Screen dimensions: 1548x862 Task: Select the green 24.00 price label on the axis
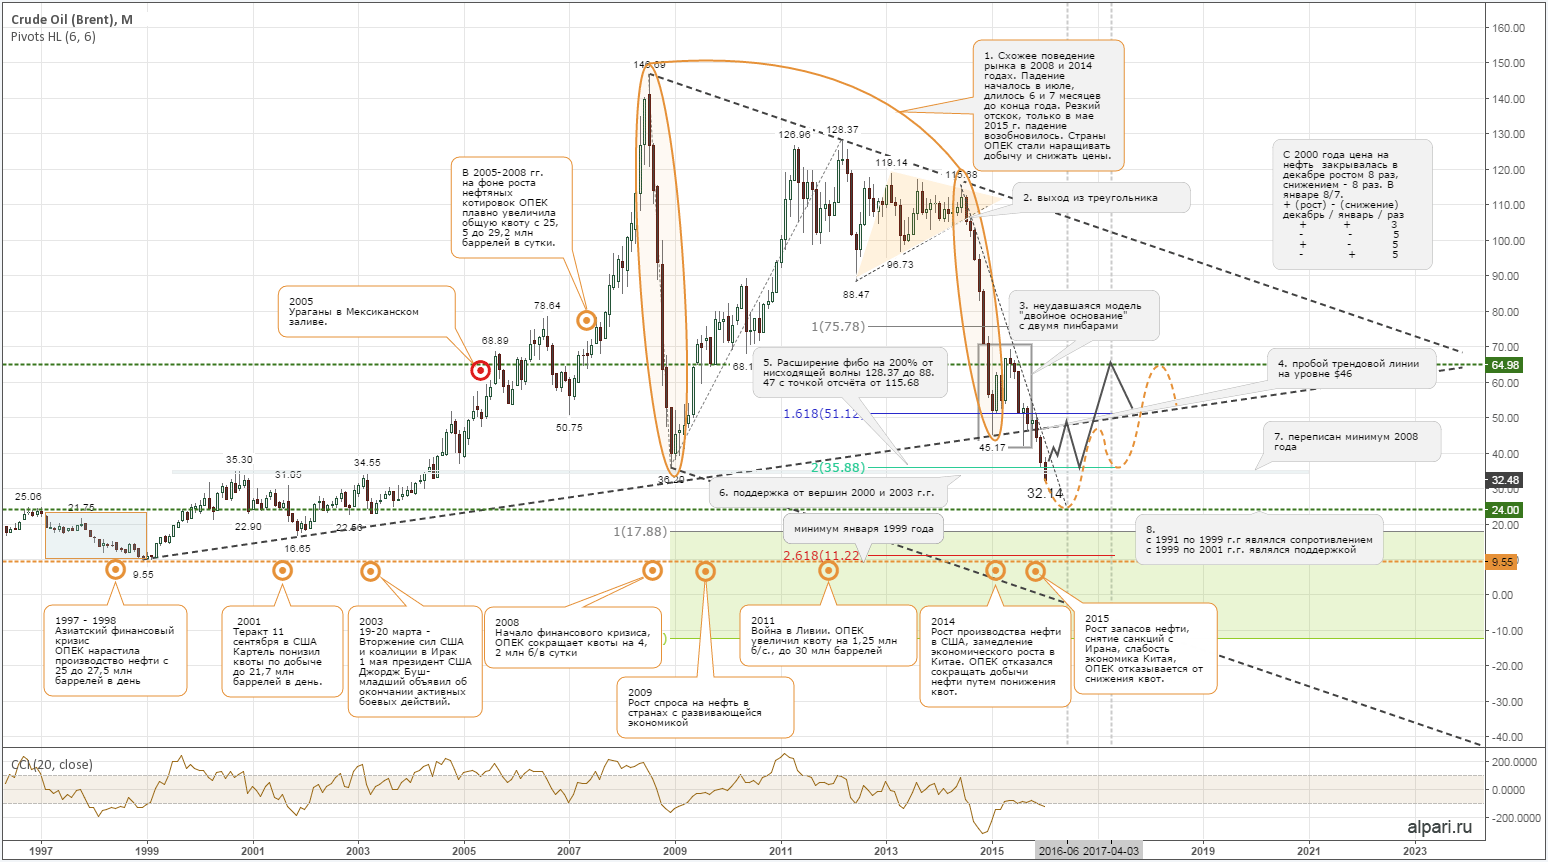[x=1505, y=510]
